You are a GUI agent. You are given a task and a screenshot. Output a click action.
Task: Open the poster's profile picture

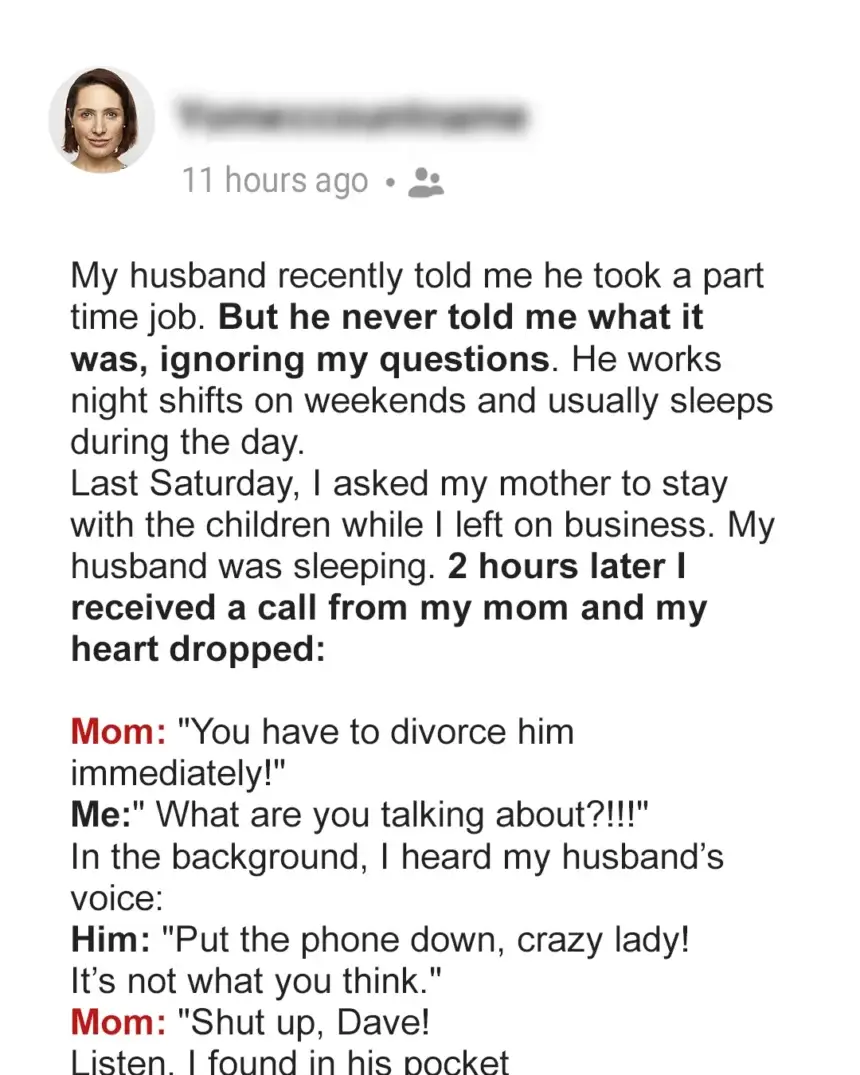click(101, 120)
